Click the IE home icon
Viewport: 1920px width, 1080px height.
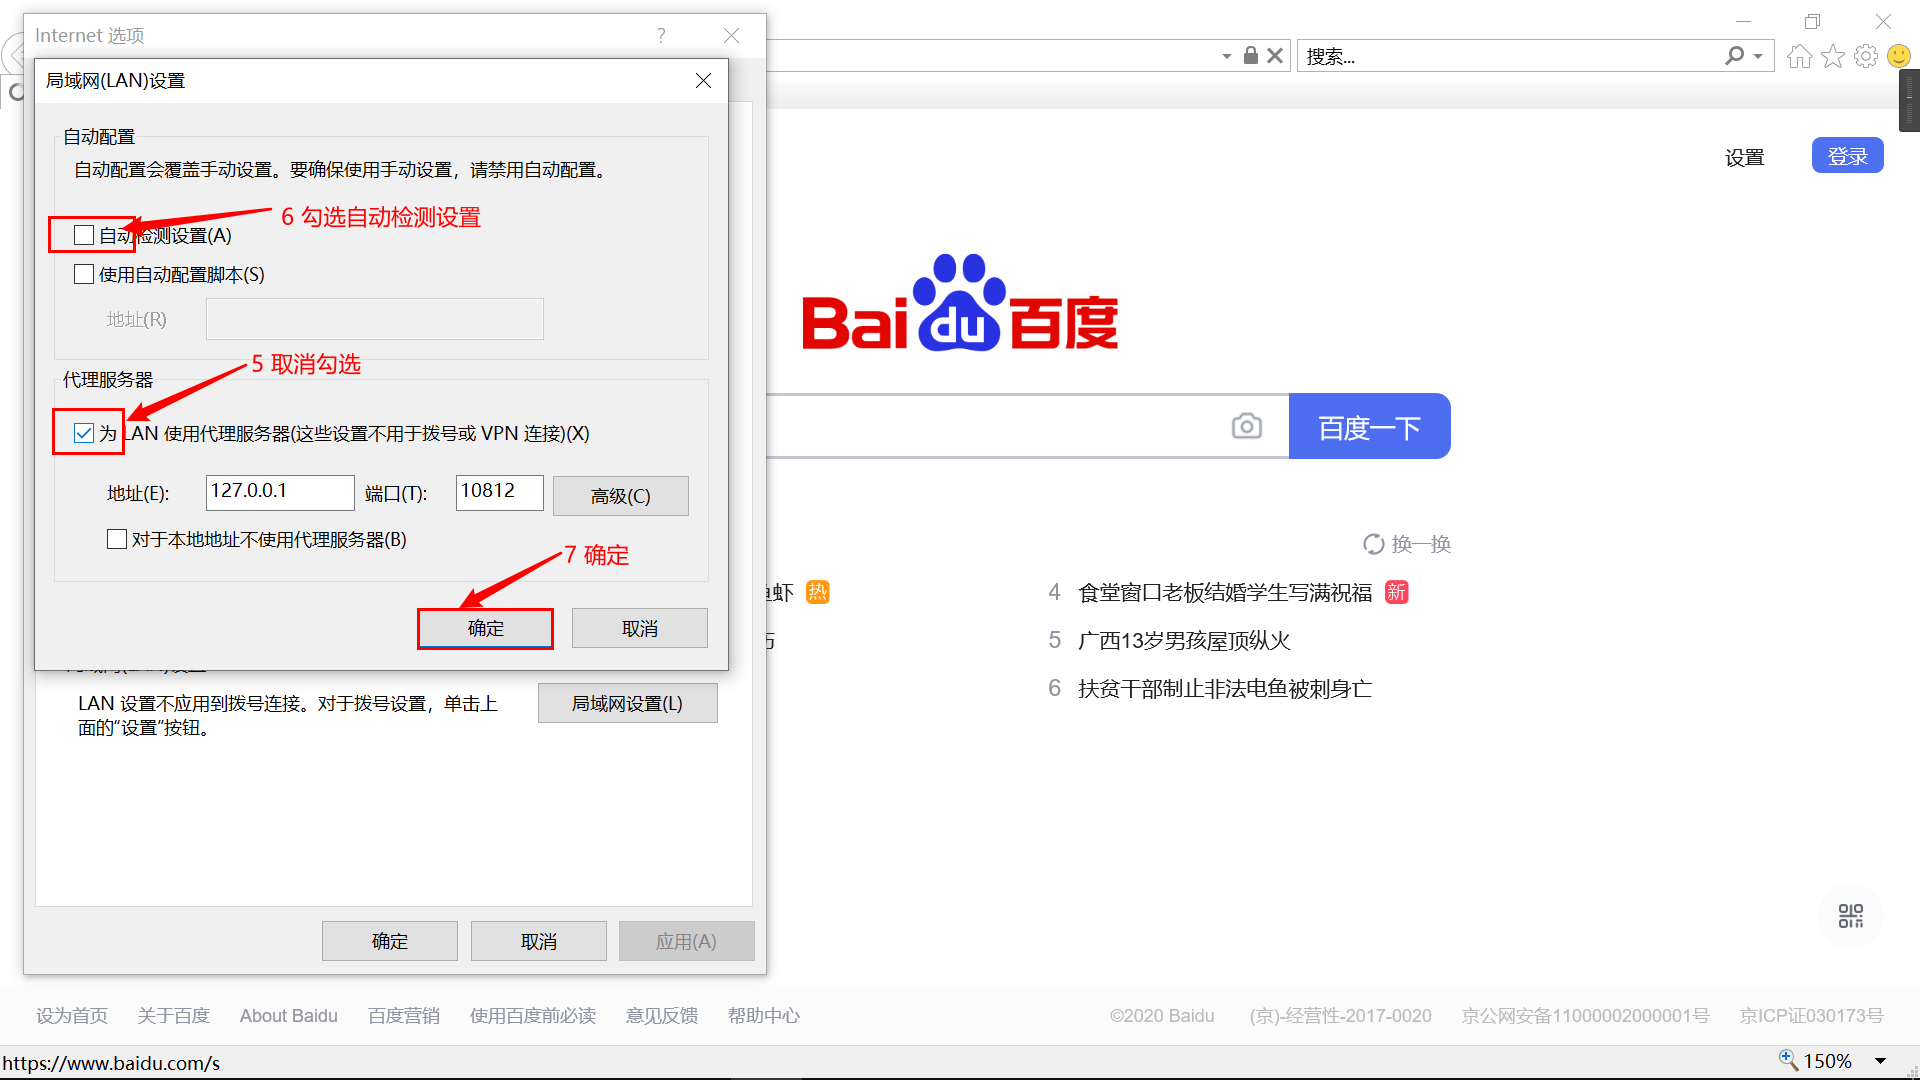click(1799, 56)
